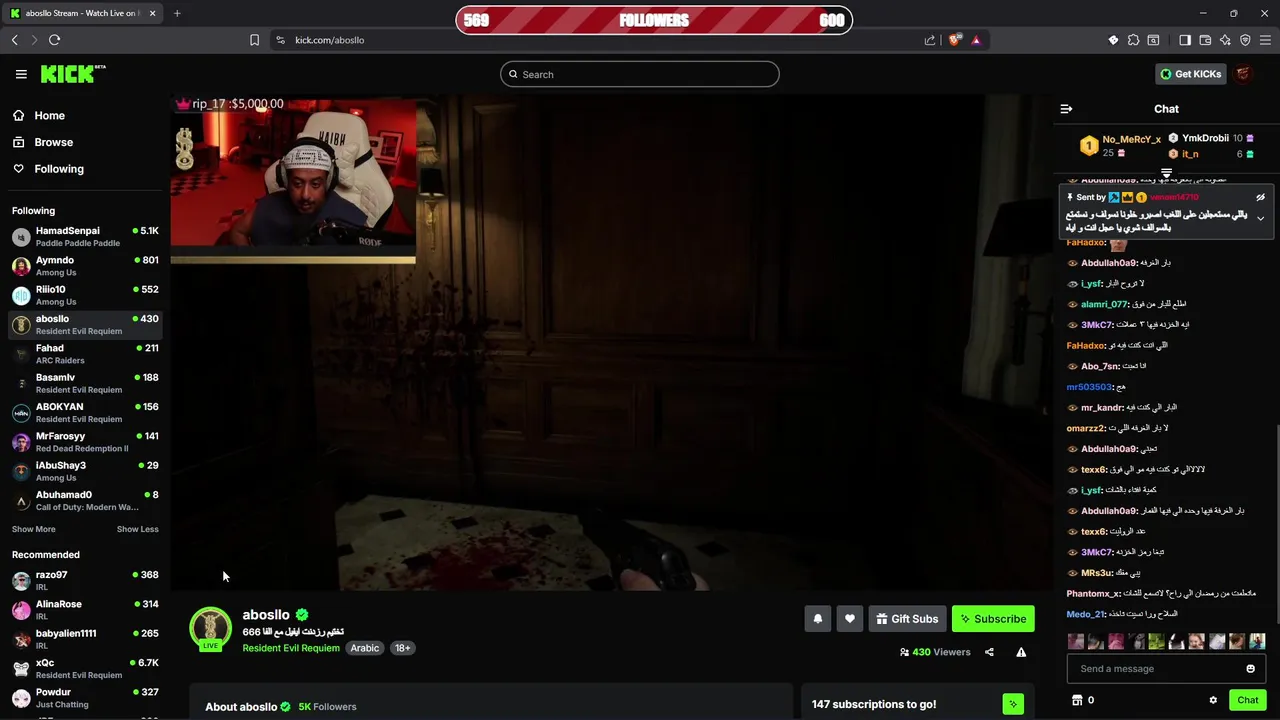Viewport: 1280px width, 720px height.
Task: Close the aboslloStream browser tab
Action: pos(152,13)
